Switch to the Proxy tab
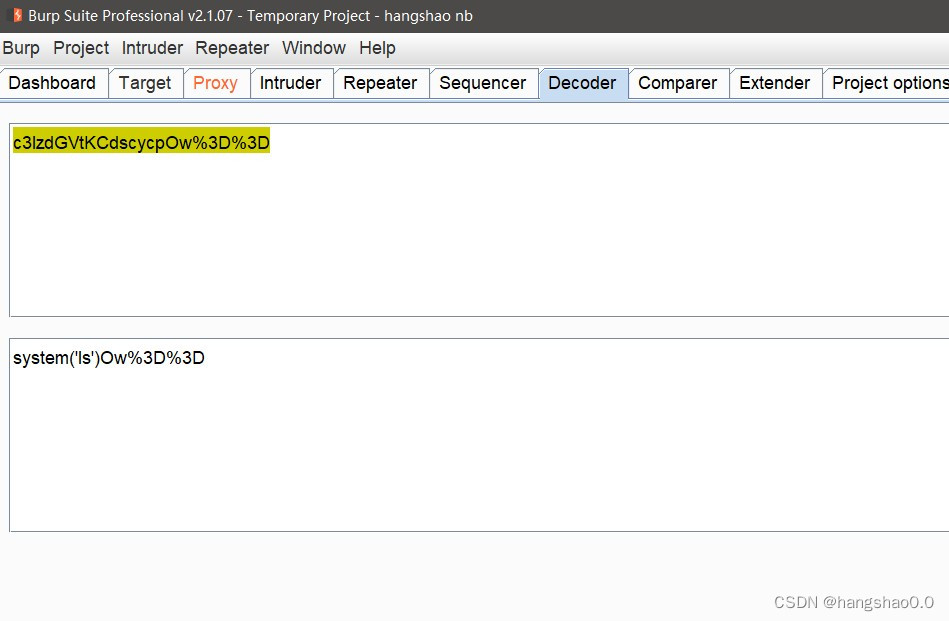This screenshot has height=621, width=949. tap(215, 83)
